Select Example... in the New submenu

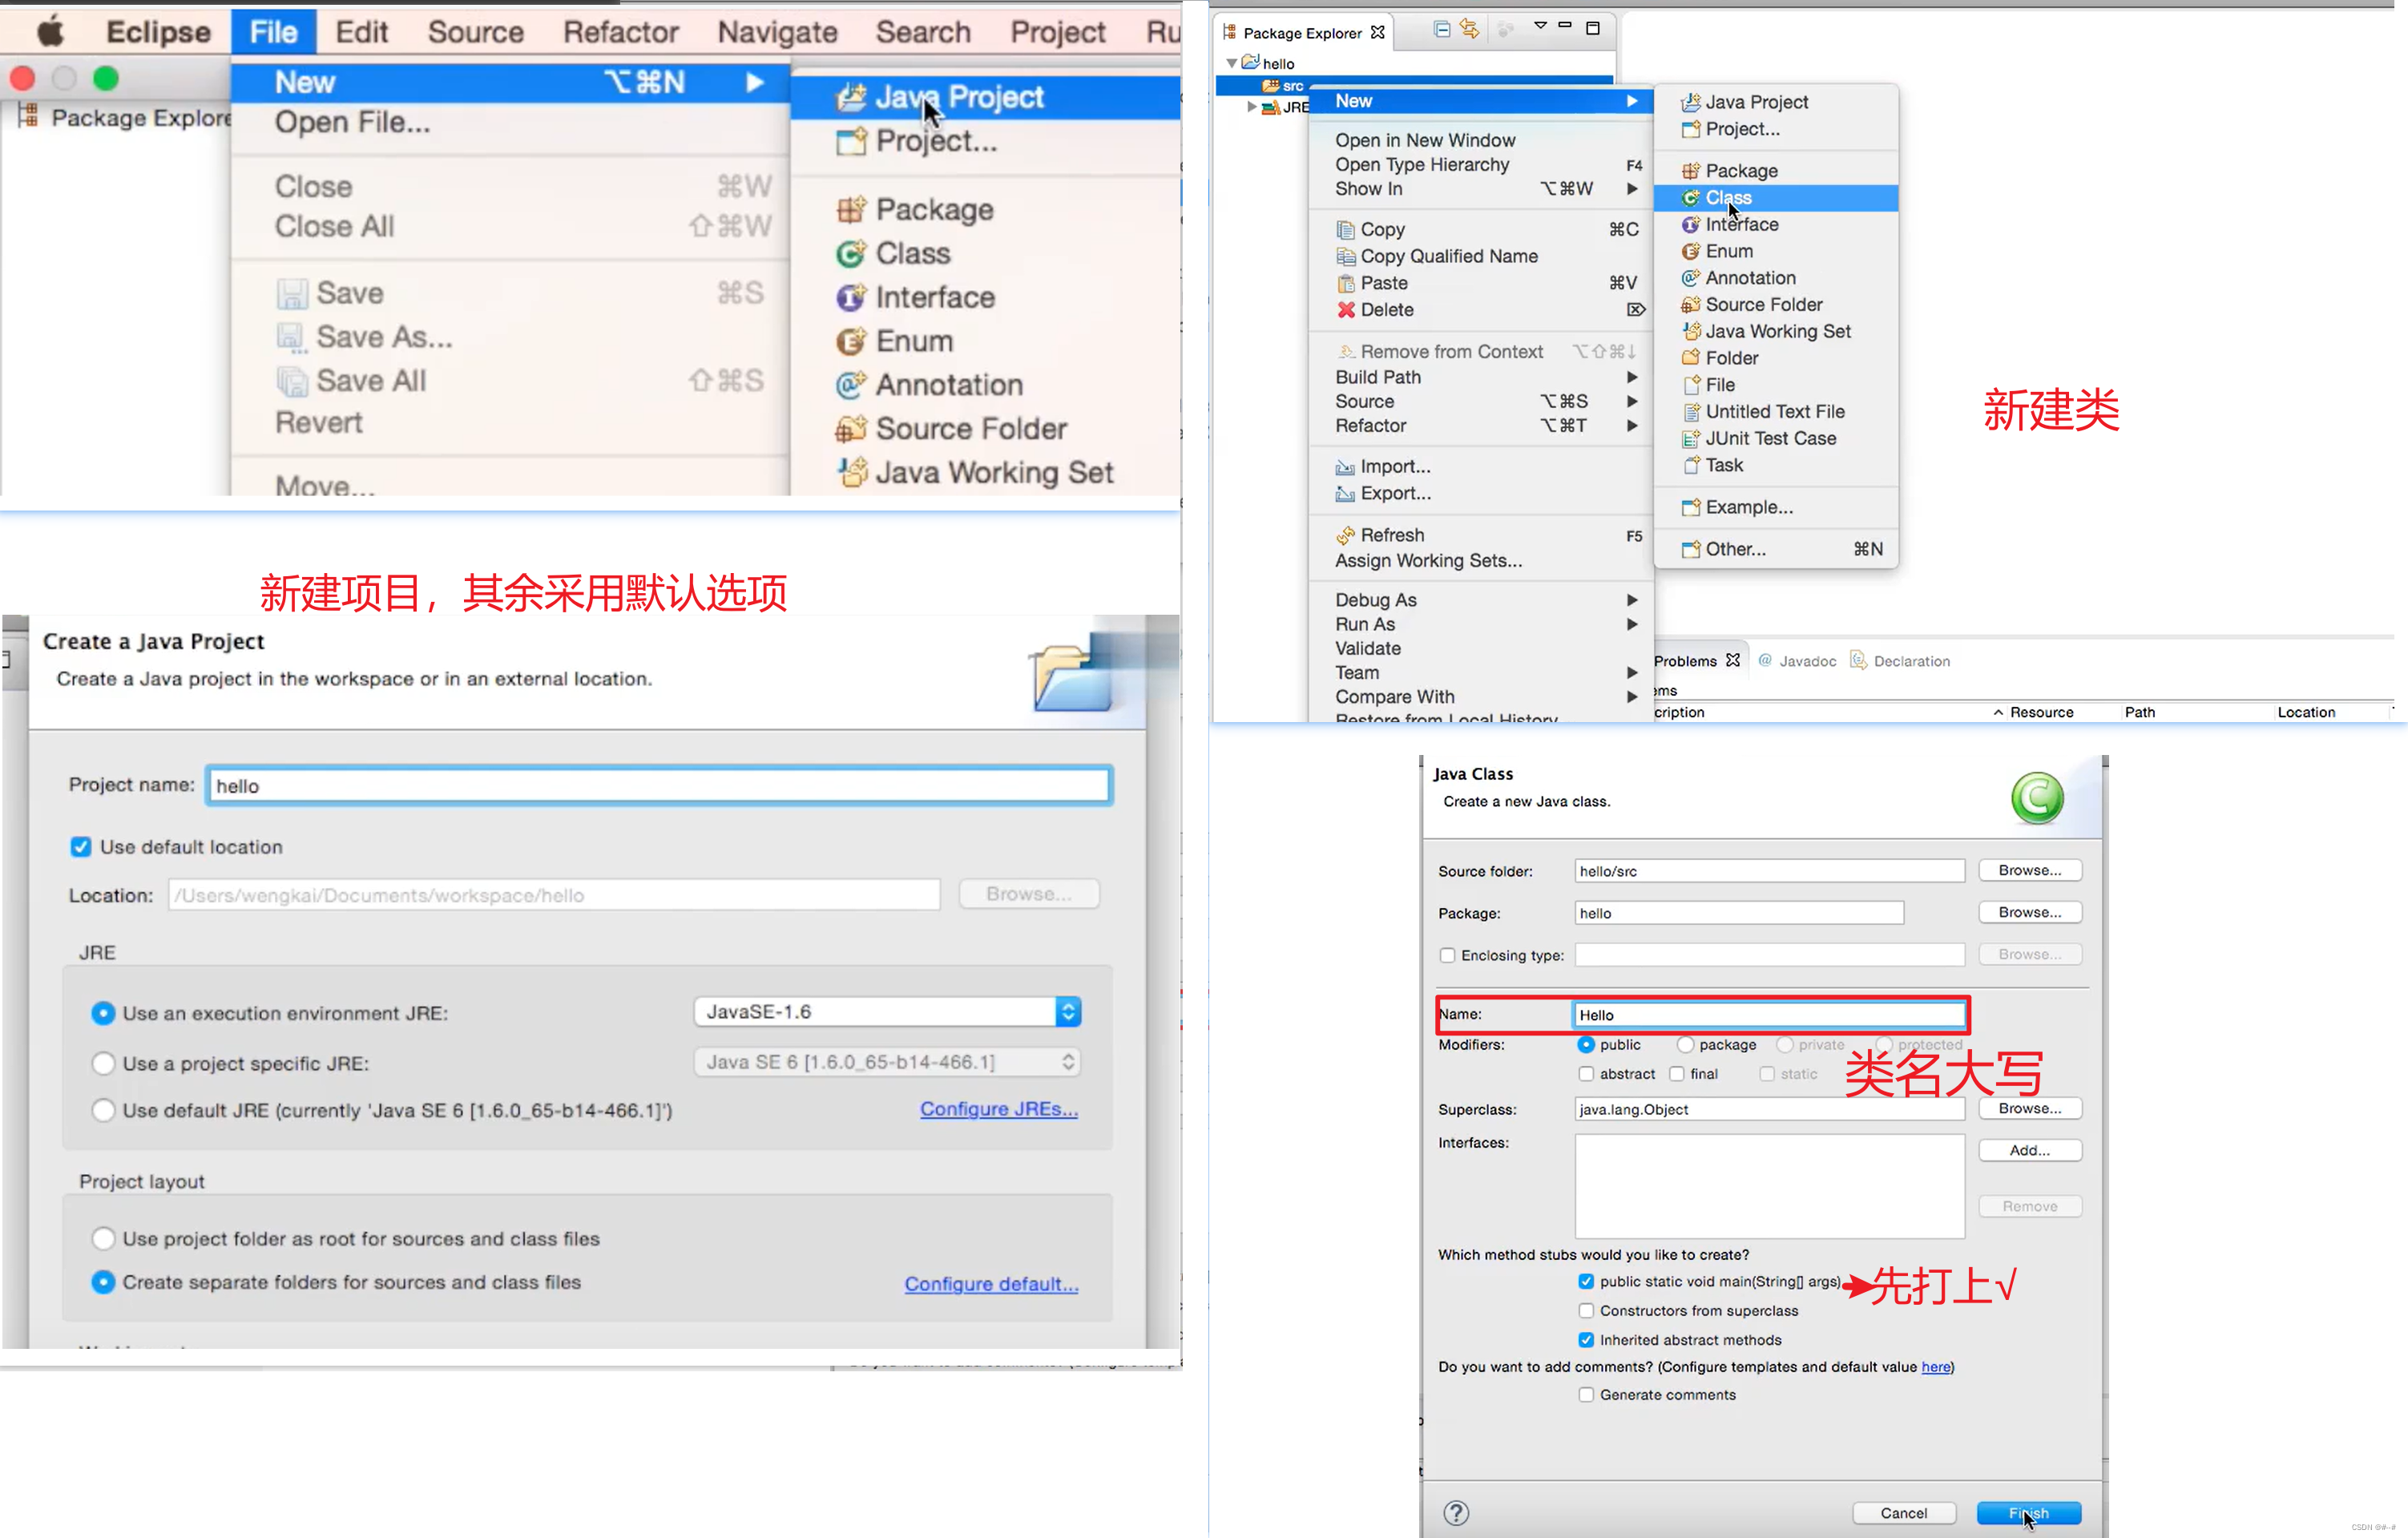(1775, 507)
